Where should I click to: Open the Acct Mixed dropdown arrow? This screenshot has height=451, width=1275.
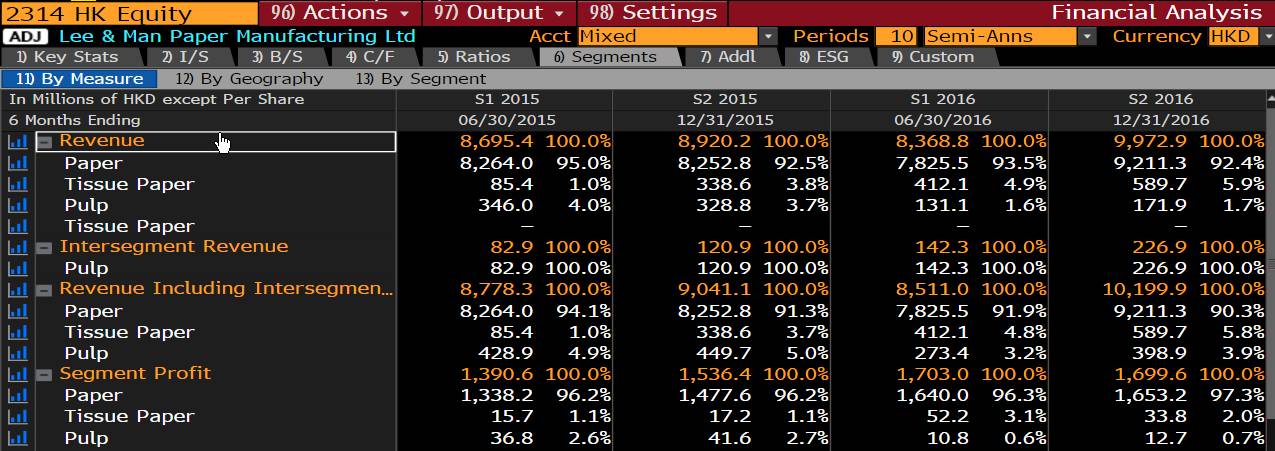click(x=768, y=36)
